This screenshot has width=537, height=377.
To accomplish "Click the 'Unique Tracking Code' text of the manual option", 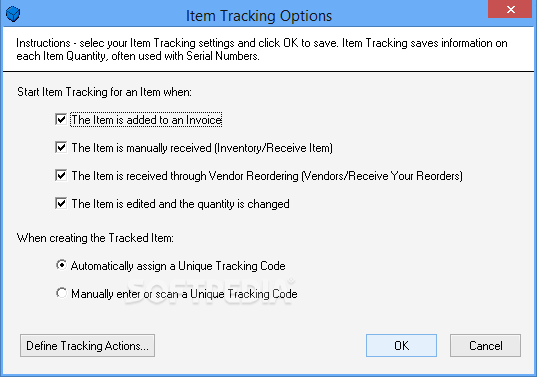I will pyautogui.click(x=243, y=294).
